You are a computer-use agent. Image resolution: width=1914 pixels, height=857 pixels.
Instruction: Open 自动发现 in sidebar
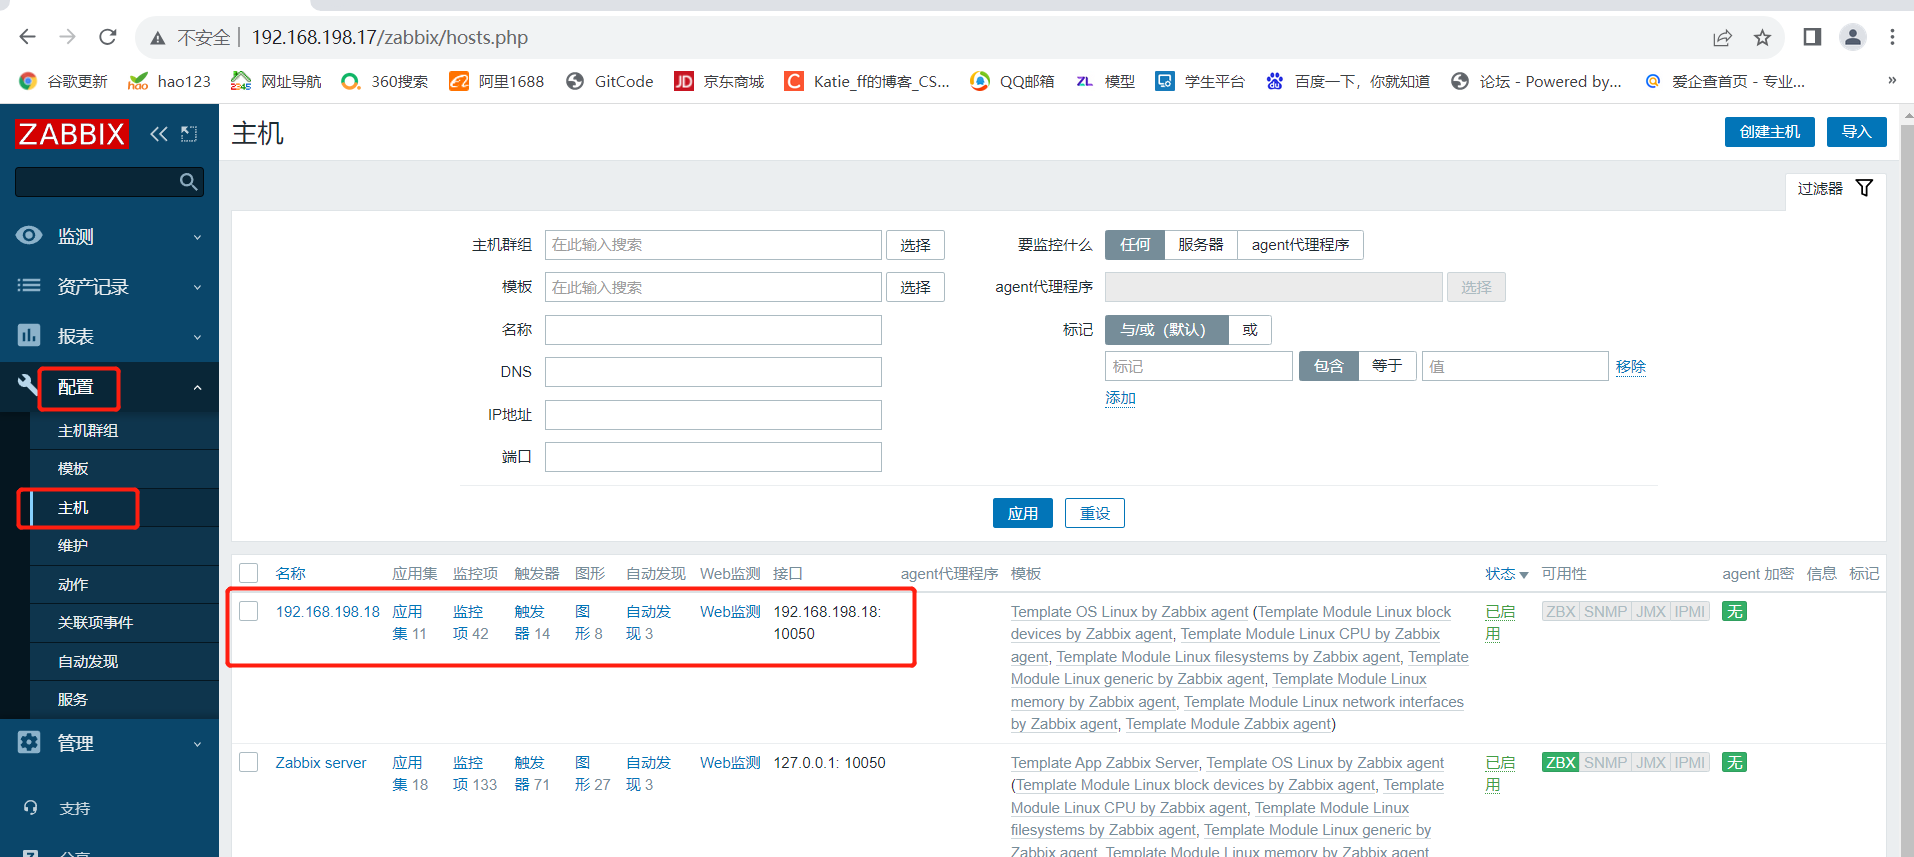pos(88,662)
